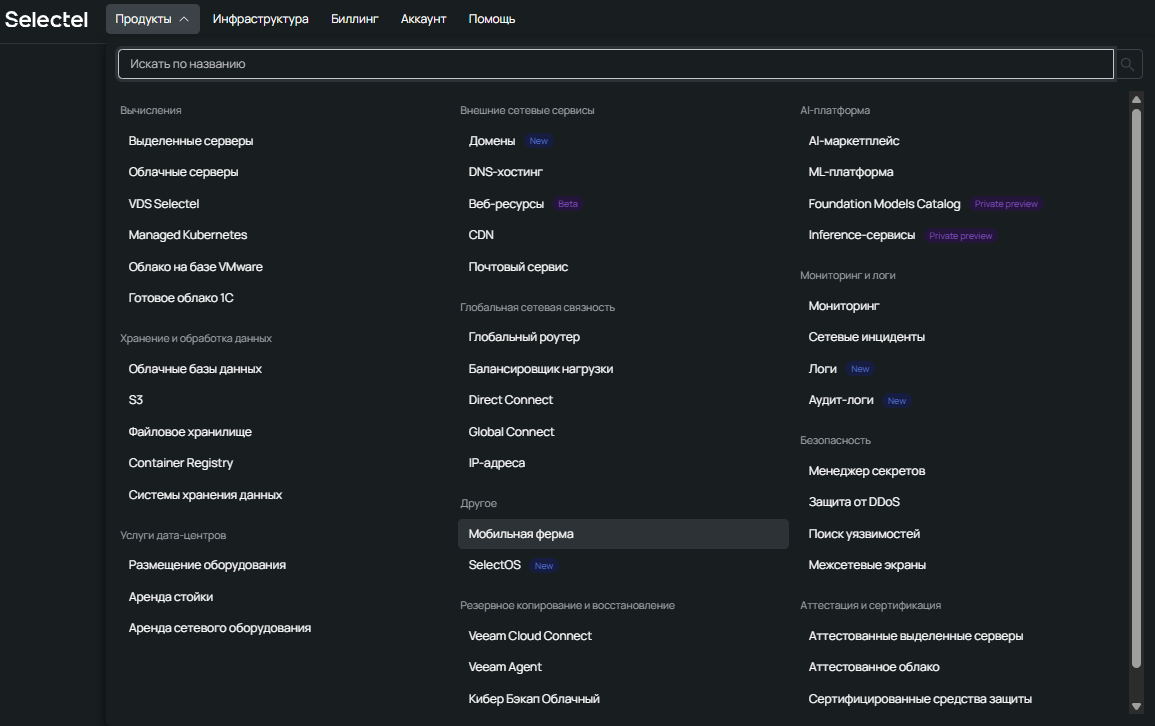This screenshot has height=726, width=1155.
Task: Open the Биллинг menu
Action: 355,19
